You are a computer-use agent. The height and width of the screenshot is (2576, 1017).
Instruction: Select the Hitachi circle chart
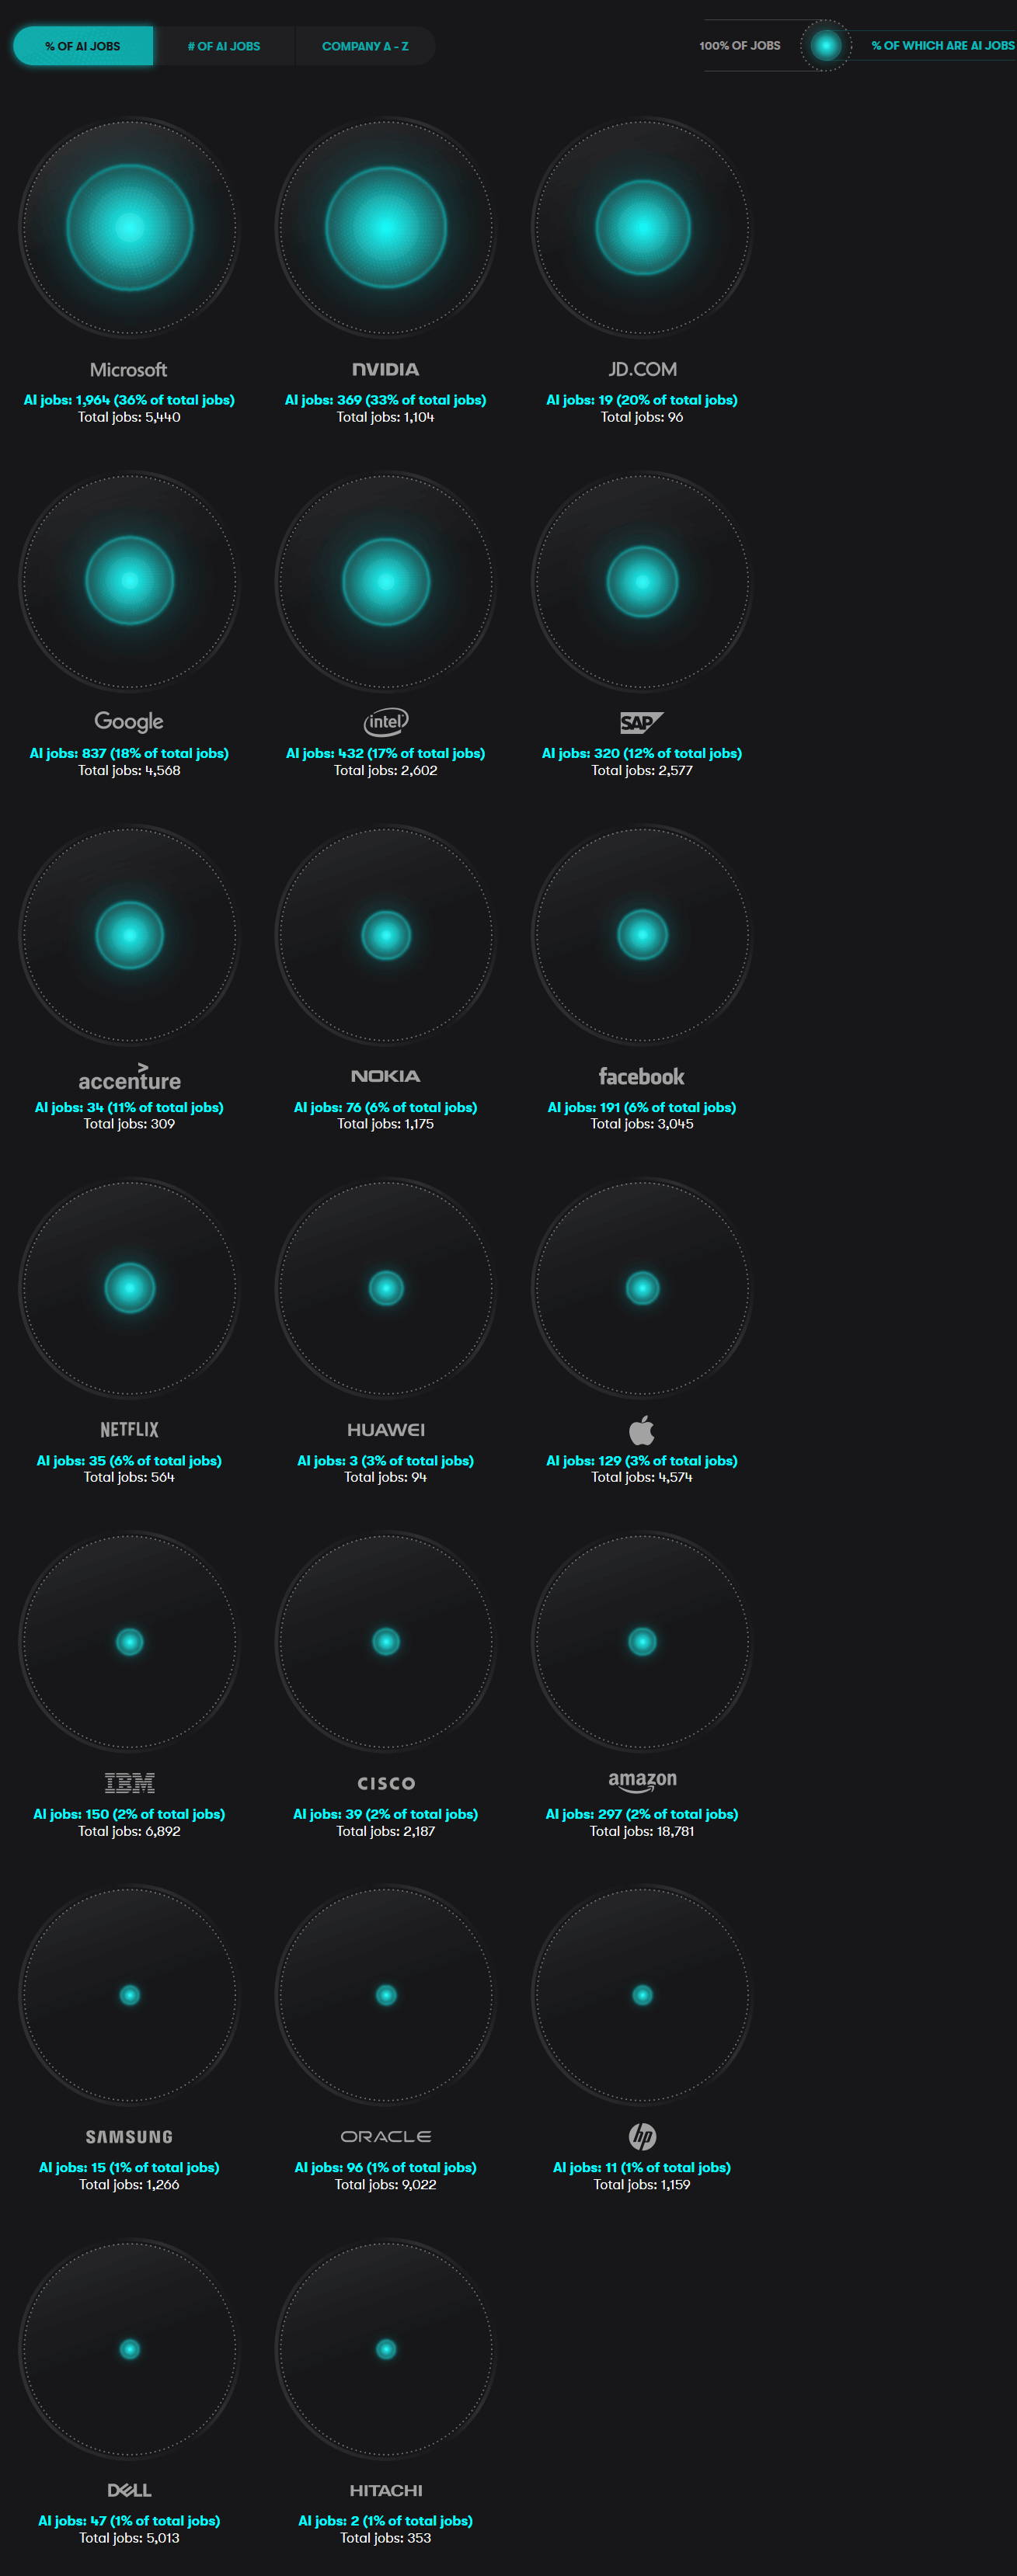click(x=386, y=2349)
